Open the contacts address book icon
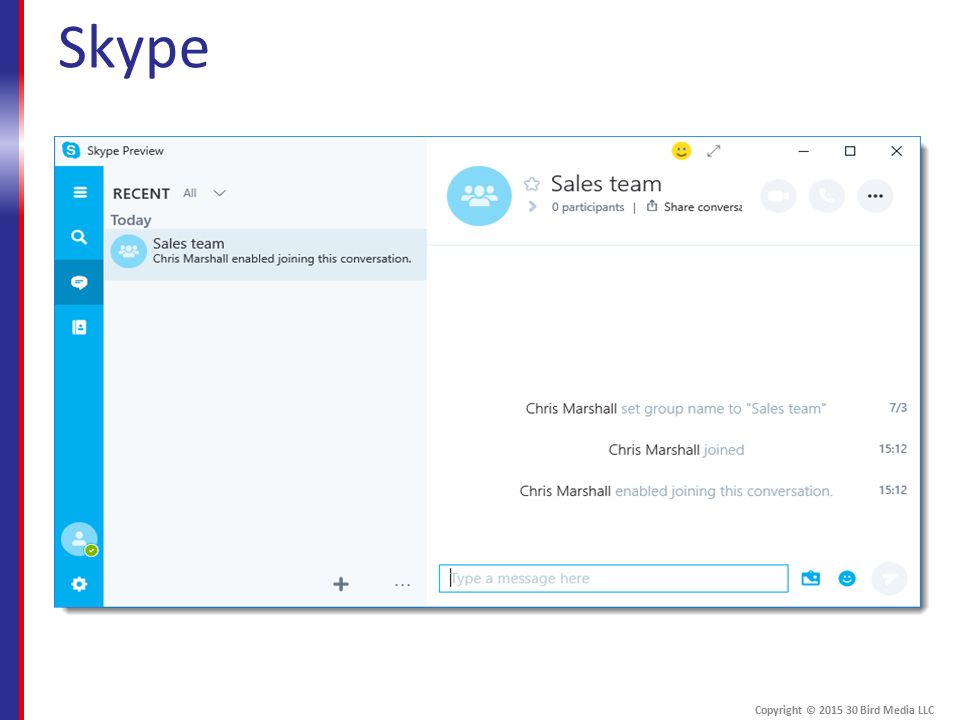The image size is (960, 720). point(79,328)
